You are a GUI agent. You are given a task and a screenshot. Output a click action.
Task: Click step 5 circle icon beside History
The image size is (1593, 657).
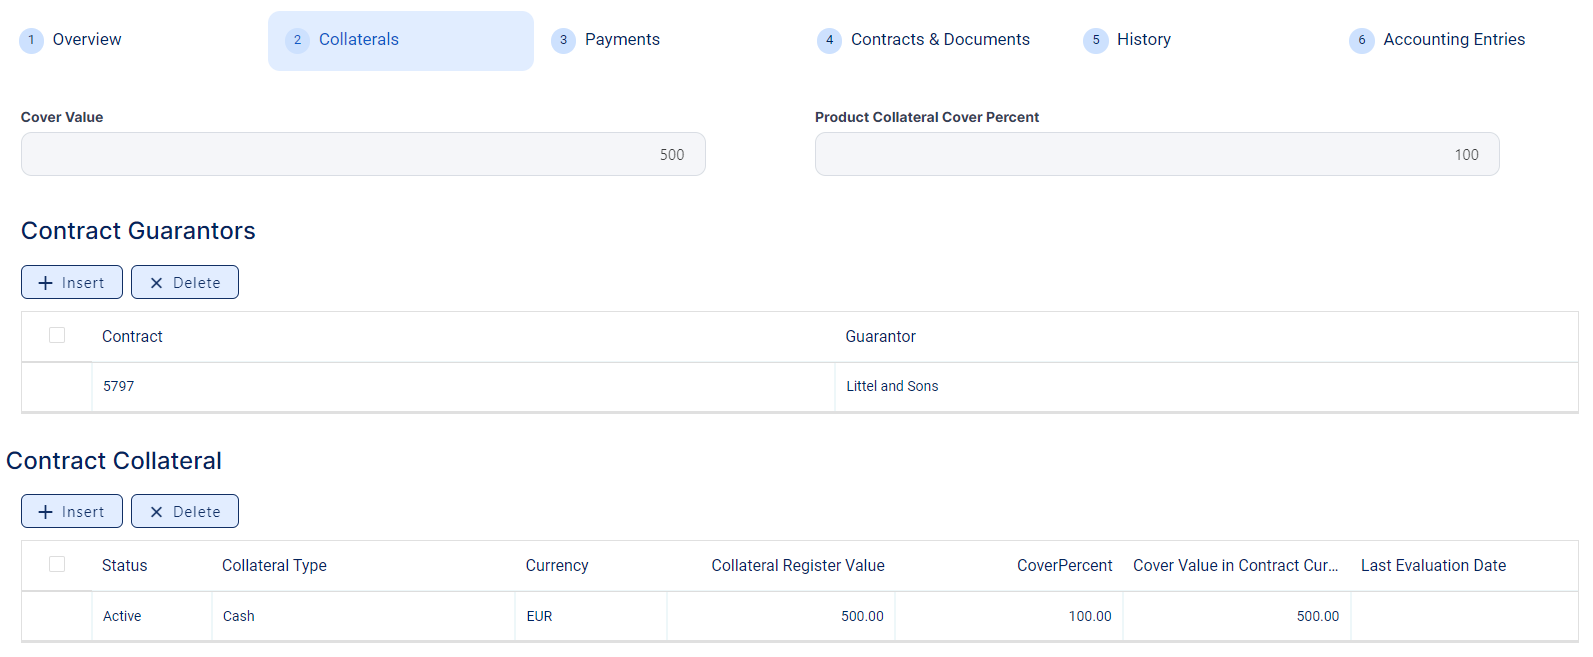pos(1096,40)
